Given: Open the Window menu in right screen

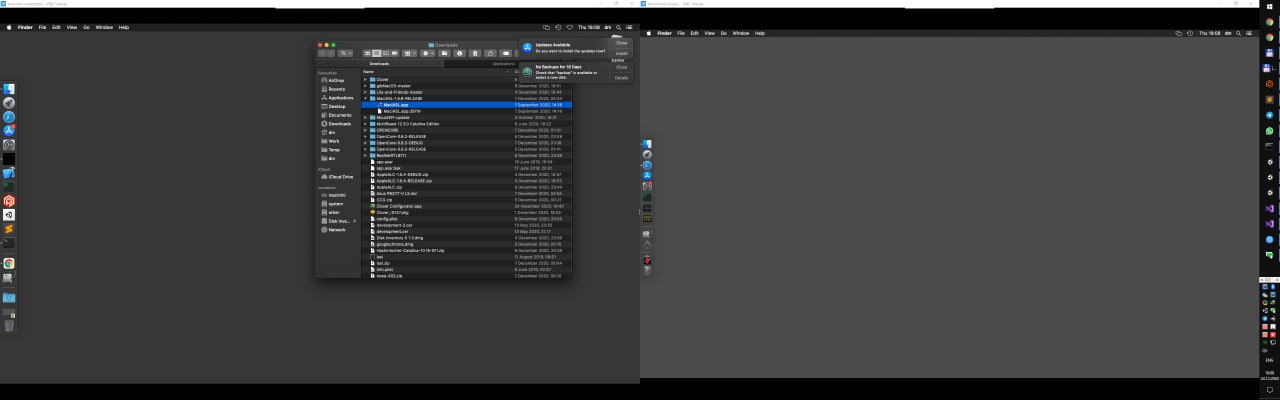Looking at the screenshot, I should tap(740, 33).
